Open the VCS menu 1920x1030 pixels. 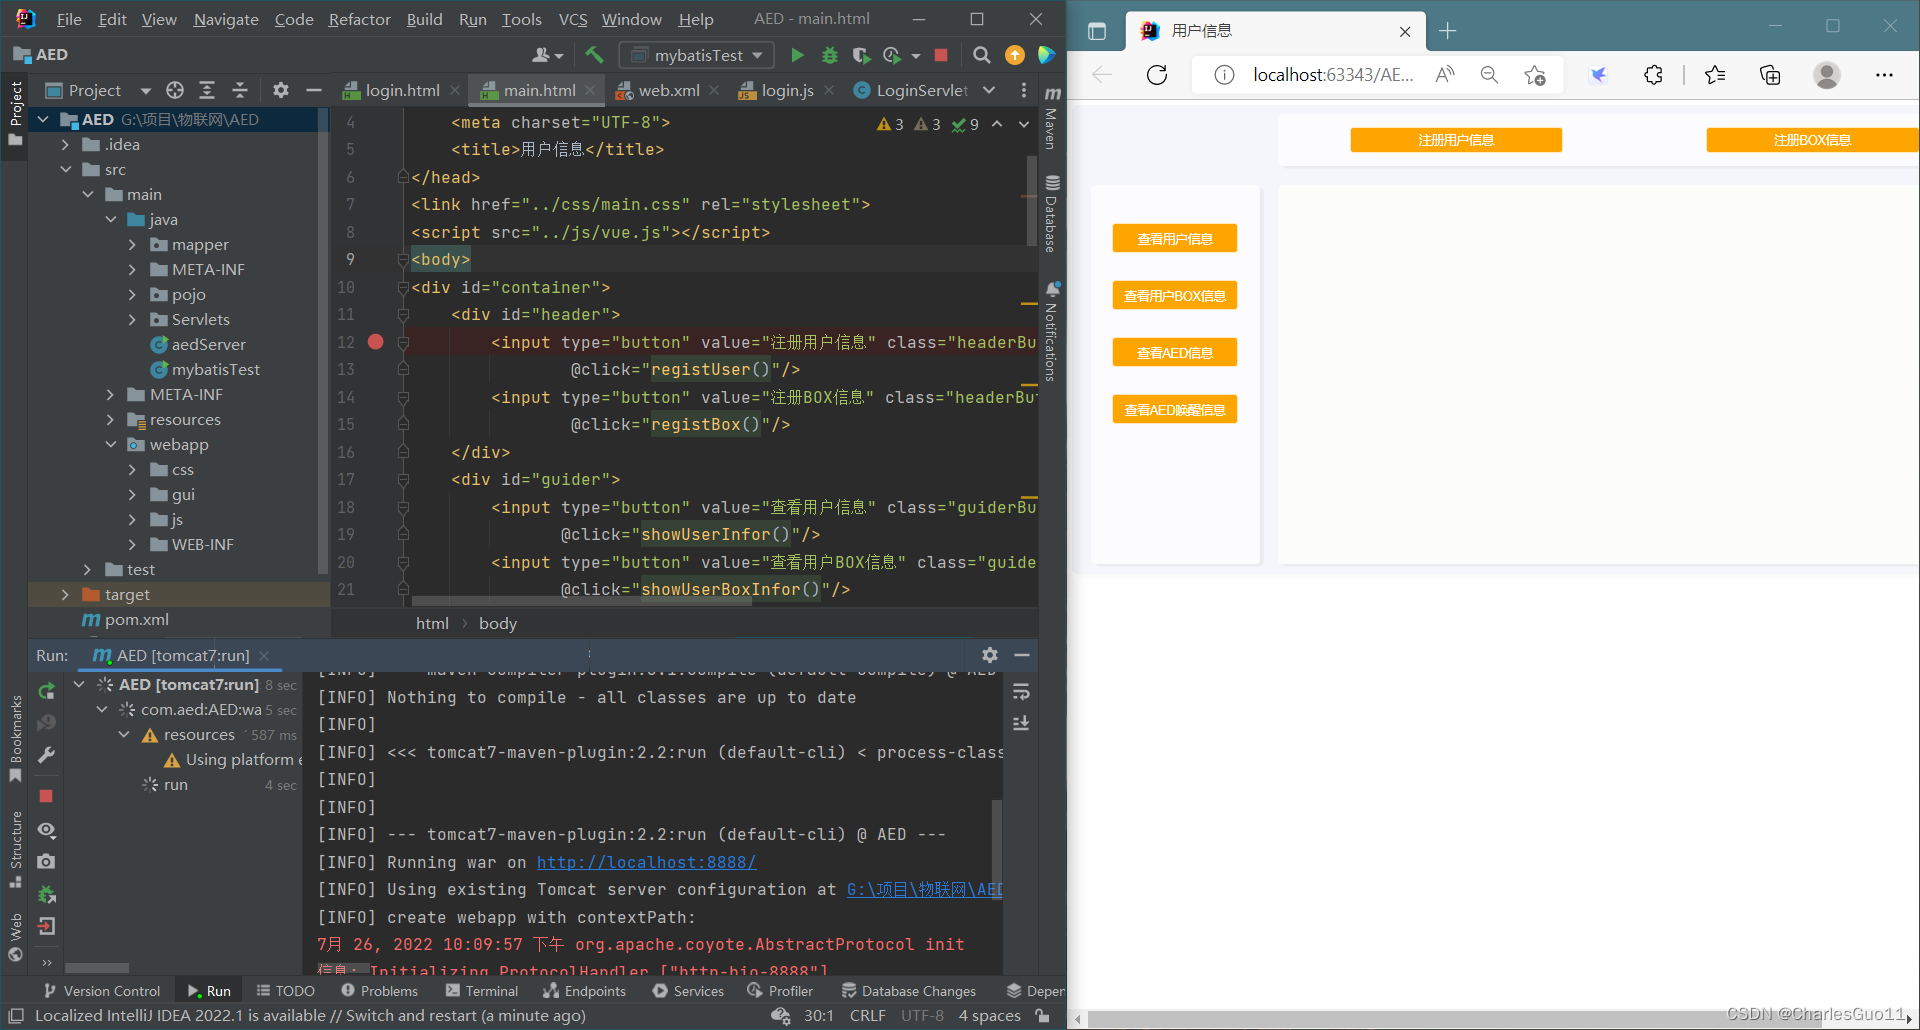click(x=573, y=19)
